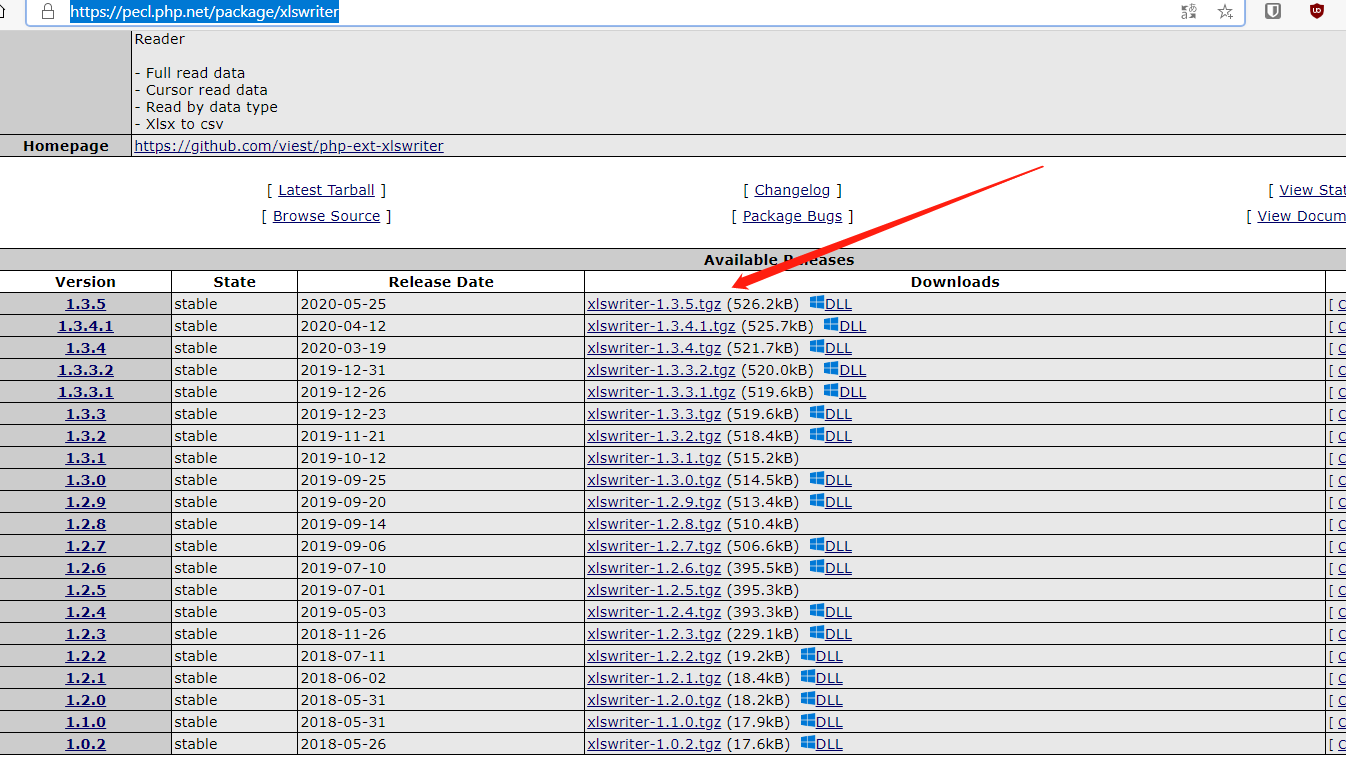Open the Bitwarden shield extension icon
The width and height of the screenshot is (1346, 762).
pyautogui.click(x=1273, y=11)
